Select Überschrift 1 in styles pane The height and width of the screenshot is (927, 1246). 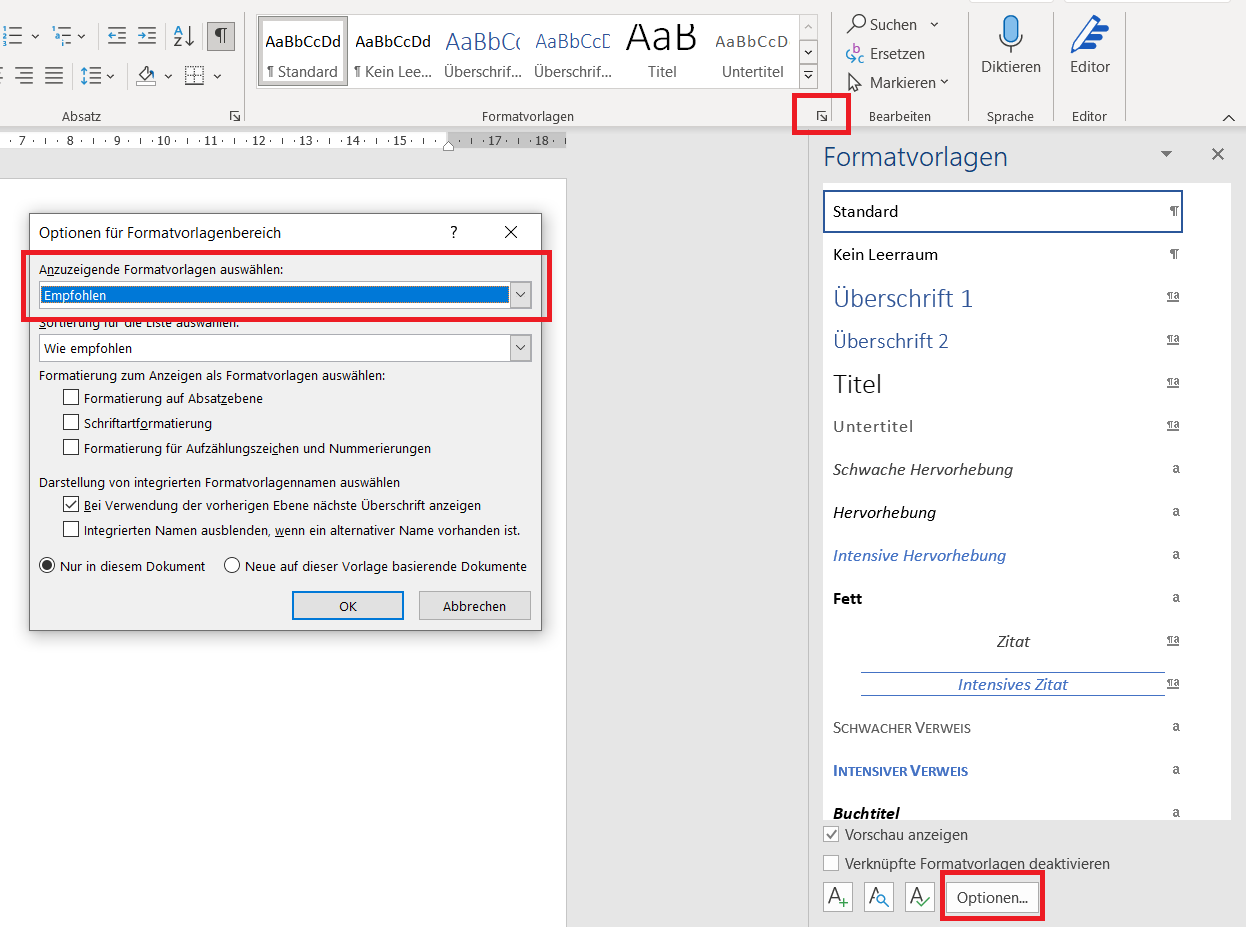point(1003,298)
